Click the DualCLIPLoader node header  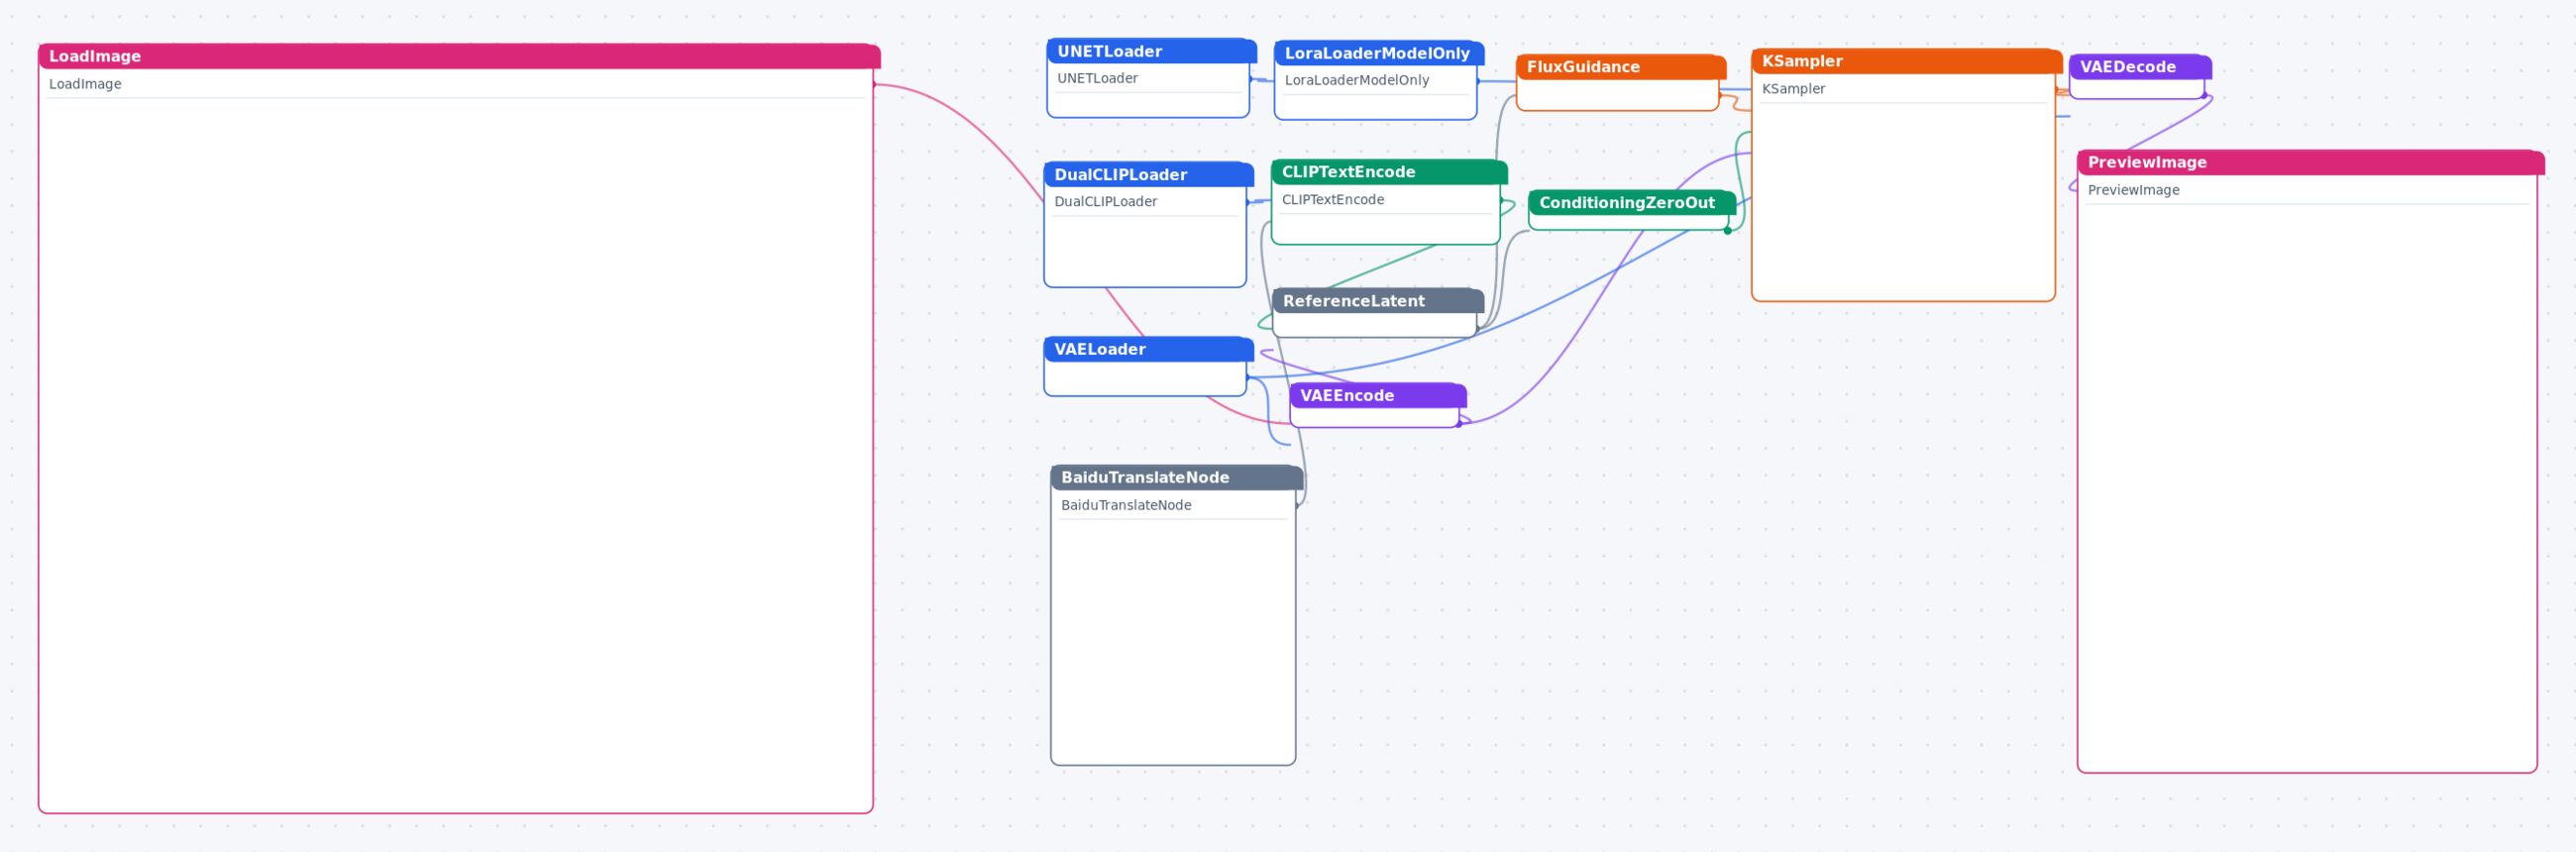click(1148, 174)
